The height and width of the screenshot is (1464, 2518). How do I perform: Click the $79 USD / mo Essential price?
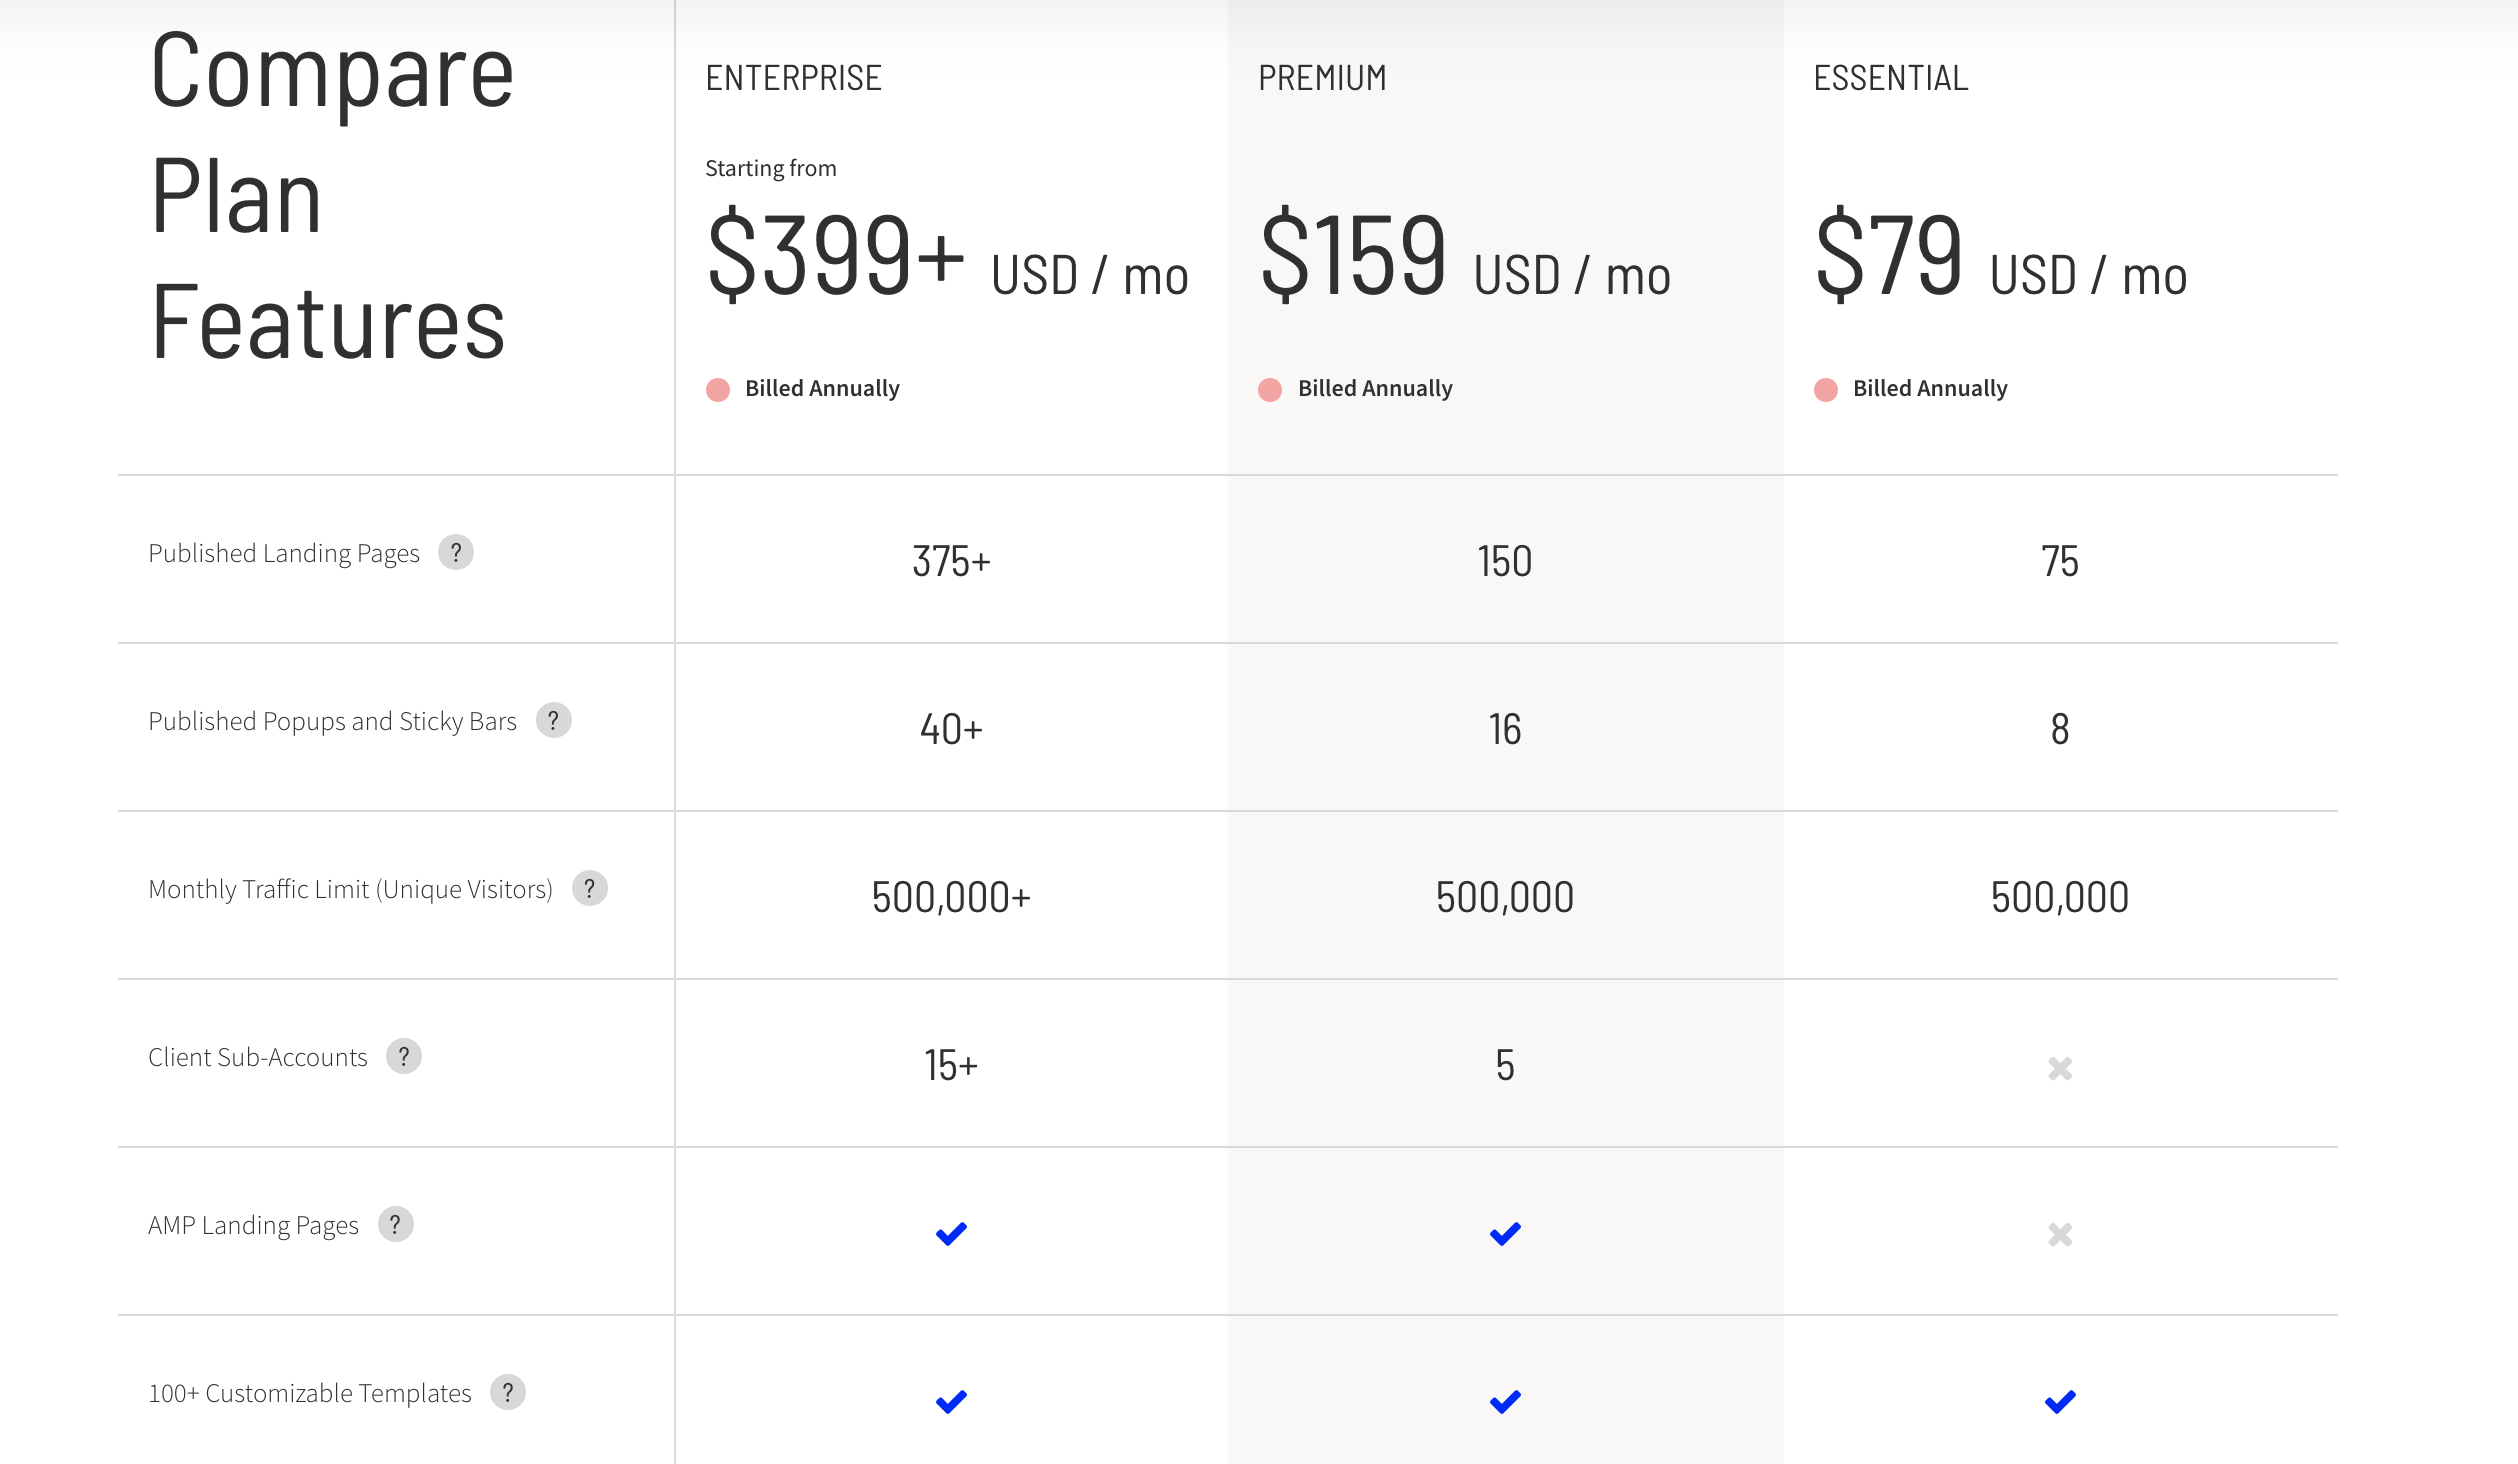2001,255
